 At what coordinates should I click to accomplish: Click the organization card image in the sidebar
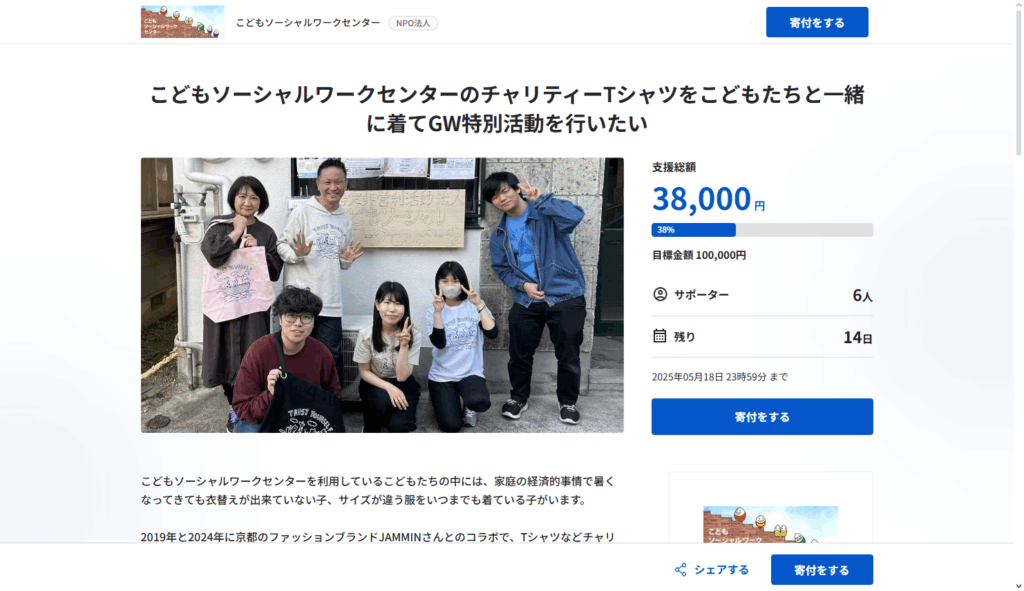(x=771, y=524)
